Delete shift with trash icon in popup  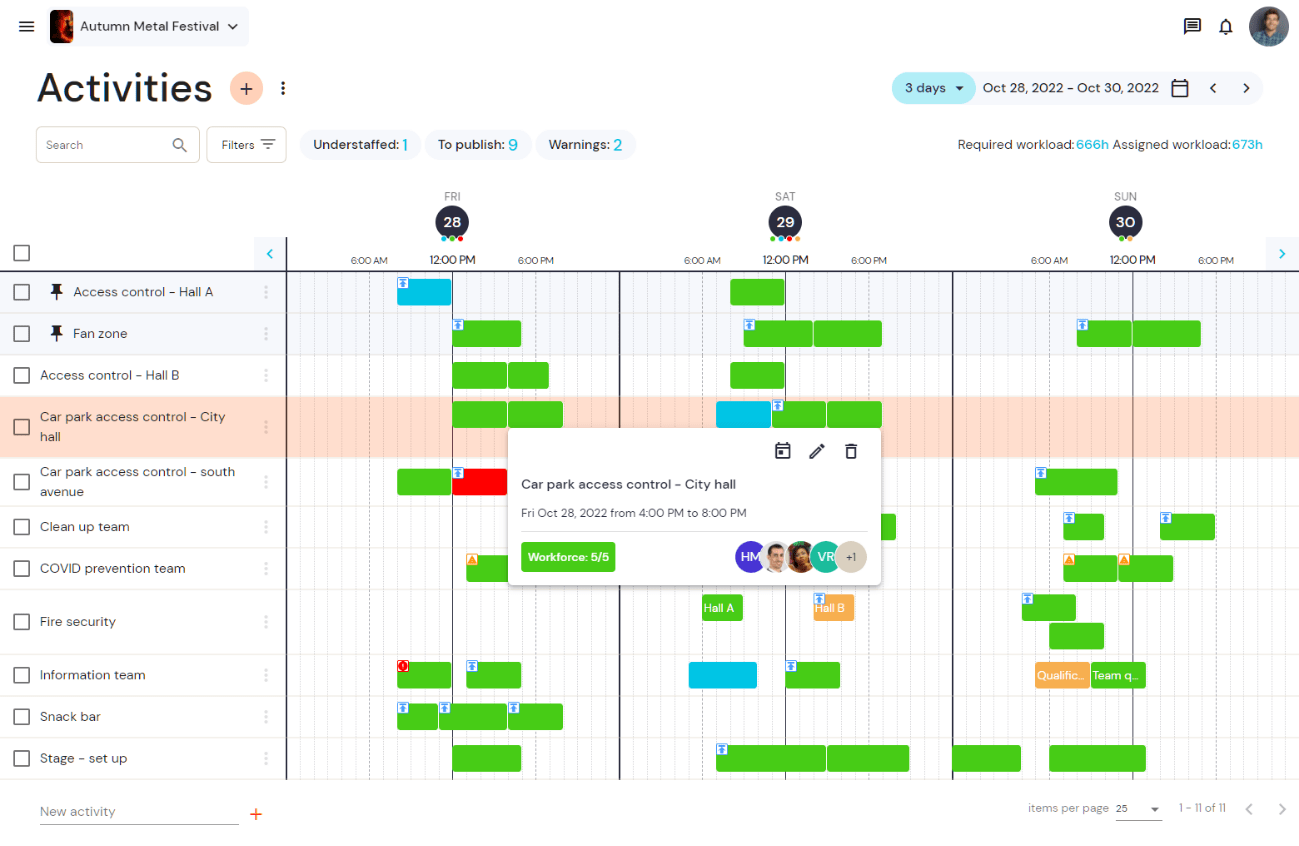tap(851, 451)
